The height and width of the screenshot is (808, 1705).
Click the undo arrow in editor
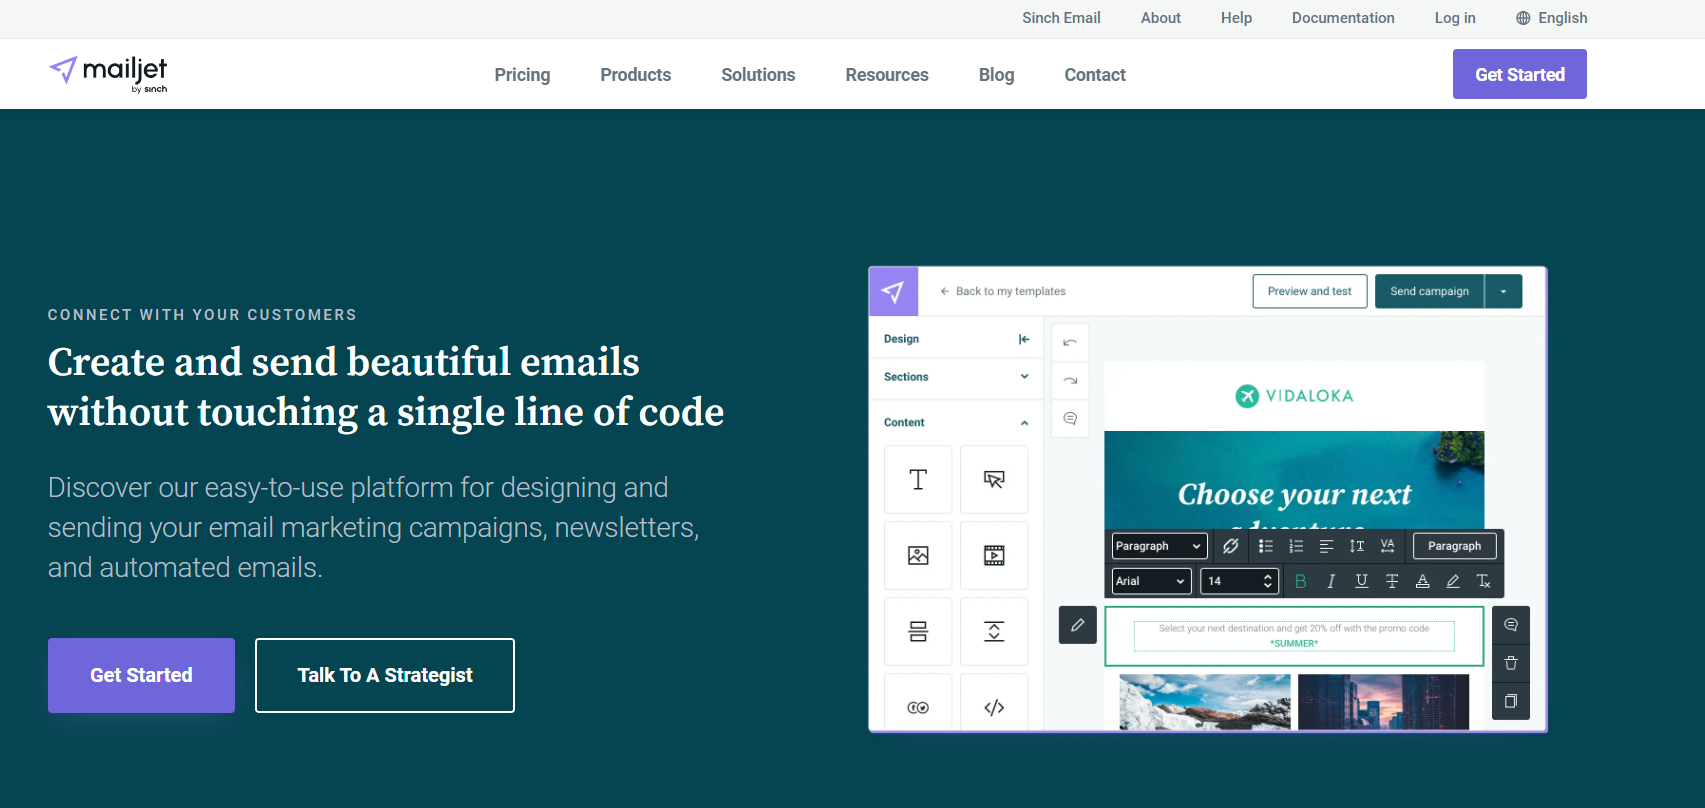[1070, 343]
